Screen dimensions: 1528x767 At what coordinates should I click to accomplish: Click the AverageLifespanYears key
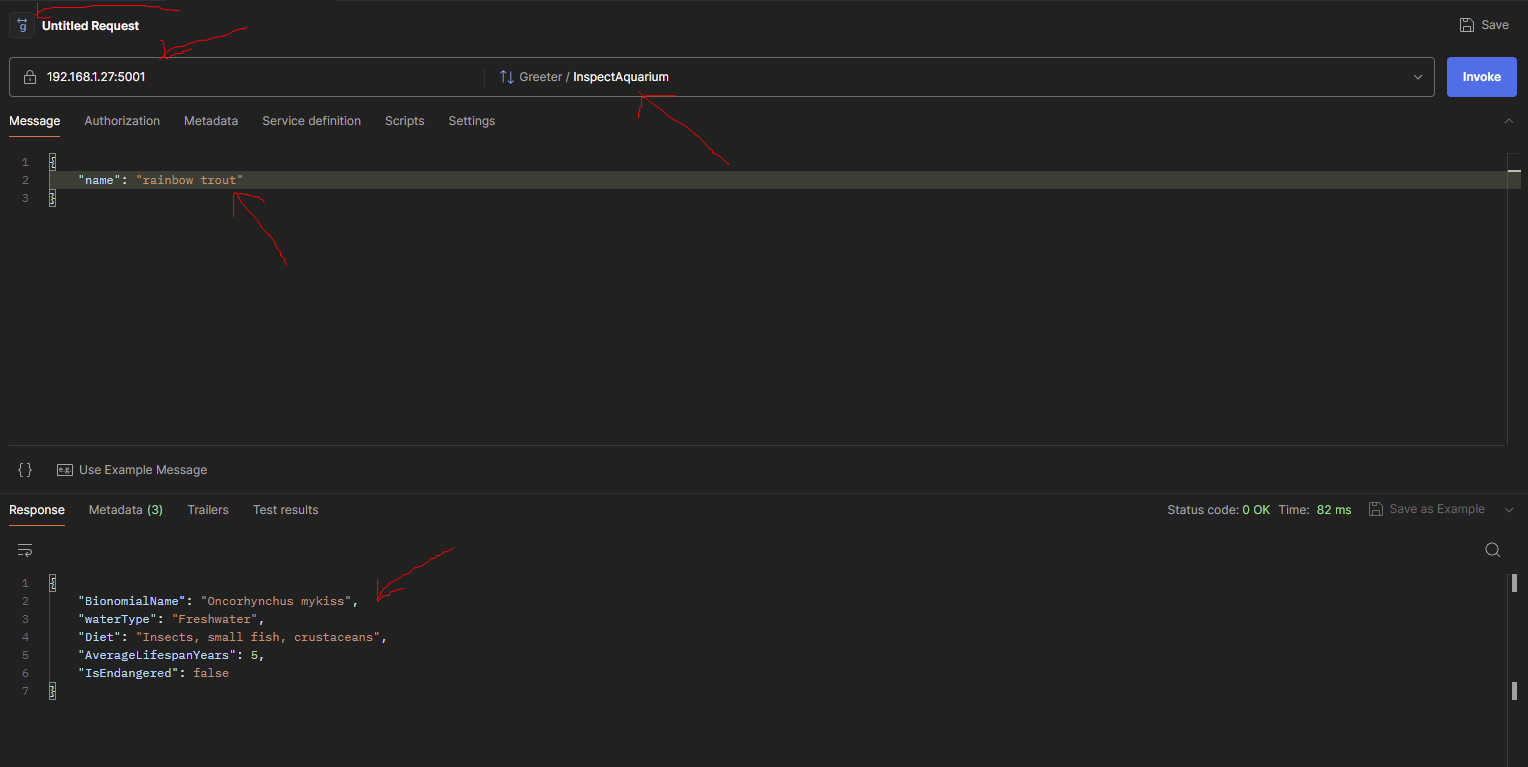tap(157, 655)
